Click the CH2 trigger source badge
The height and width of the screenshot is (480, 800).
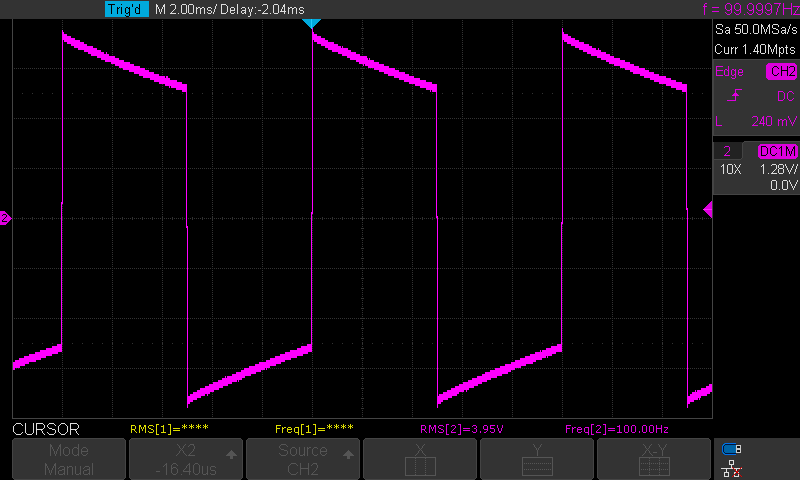click(x=781, y=71)
